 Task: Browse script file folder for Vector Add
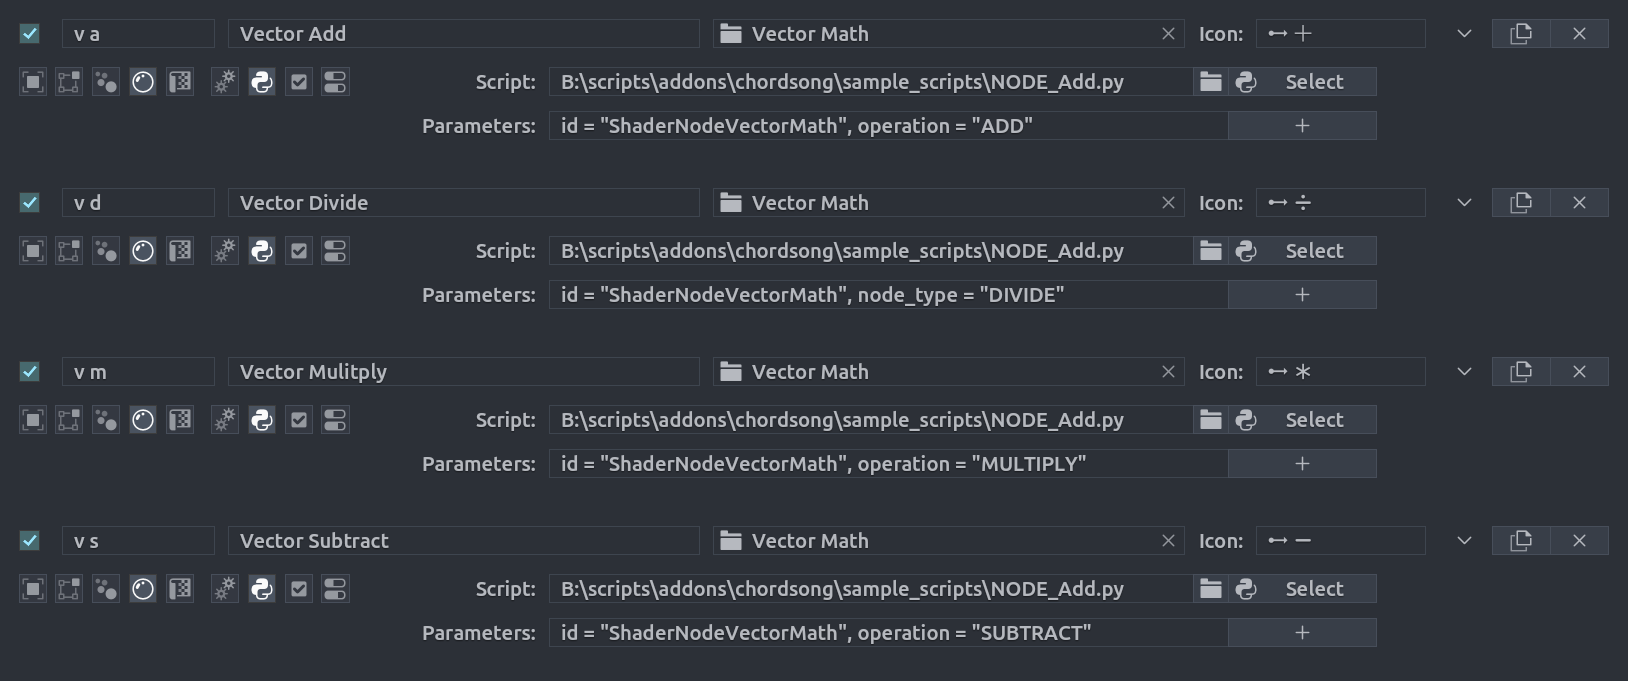[x=1211, y=82]
